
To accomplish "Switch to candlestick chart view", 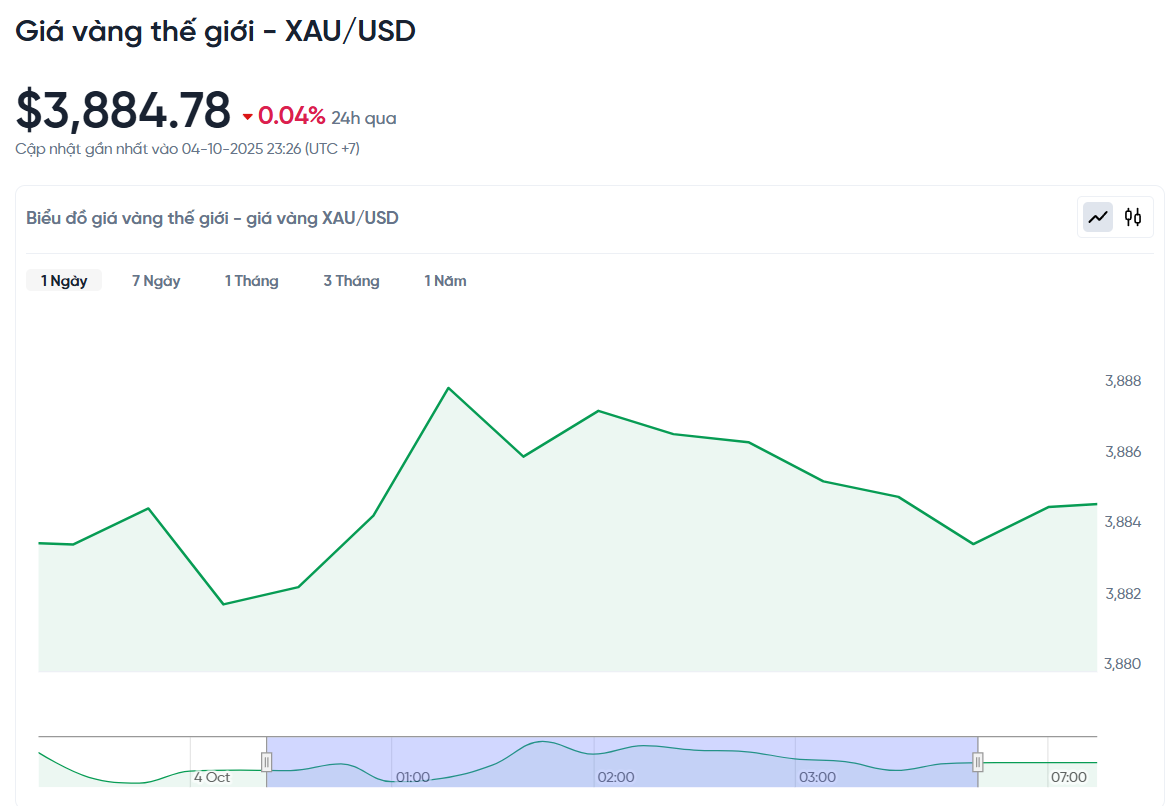I will pos(1133,217).
